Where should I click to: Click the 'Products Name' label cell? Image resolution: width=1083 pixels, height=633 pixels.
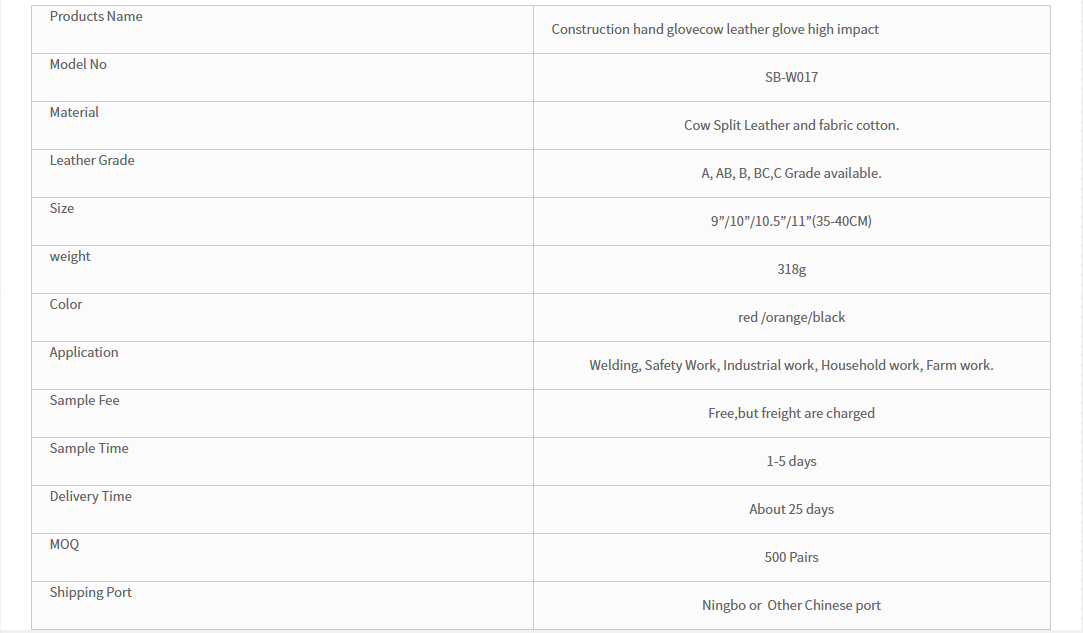point(96,17)
